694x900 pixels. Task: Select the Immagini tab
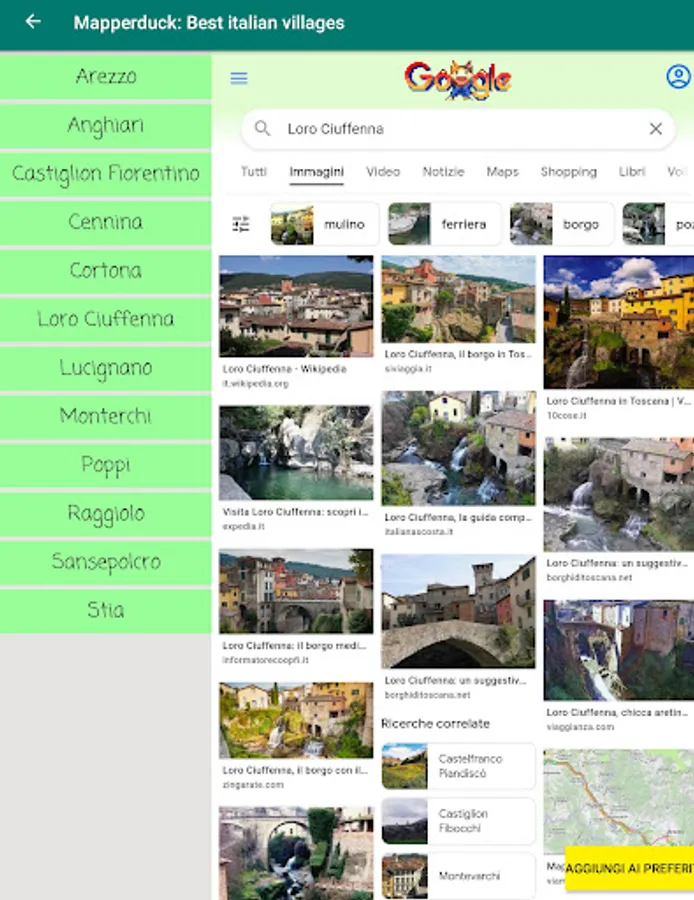[316, 172]
